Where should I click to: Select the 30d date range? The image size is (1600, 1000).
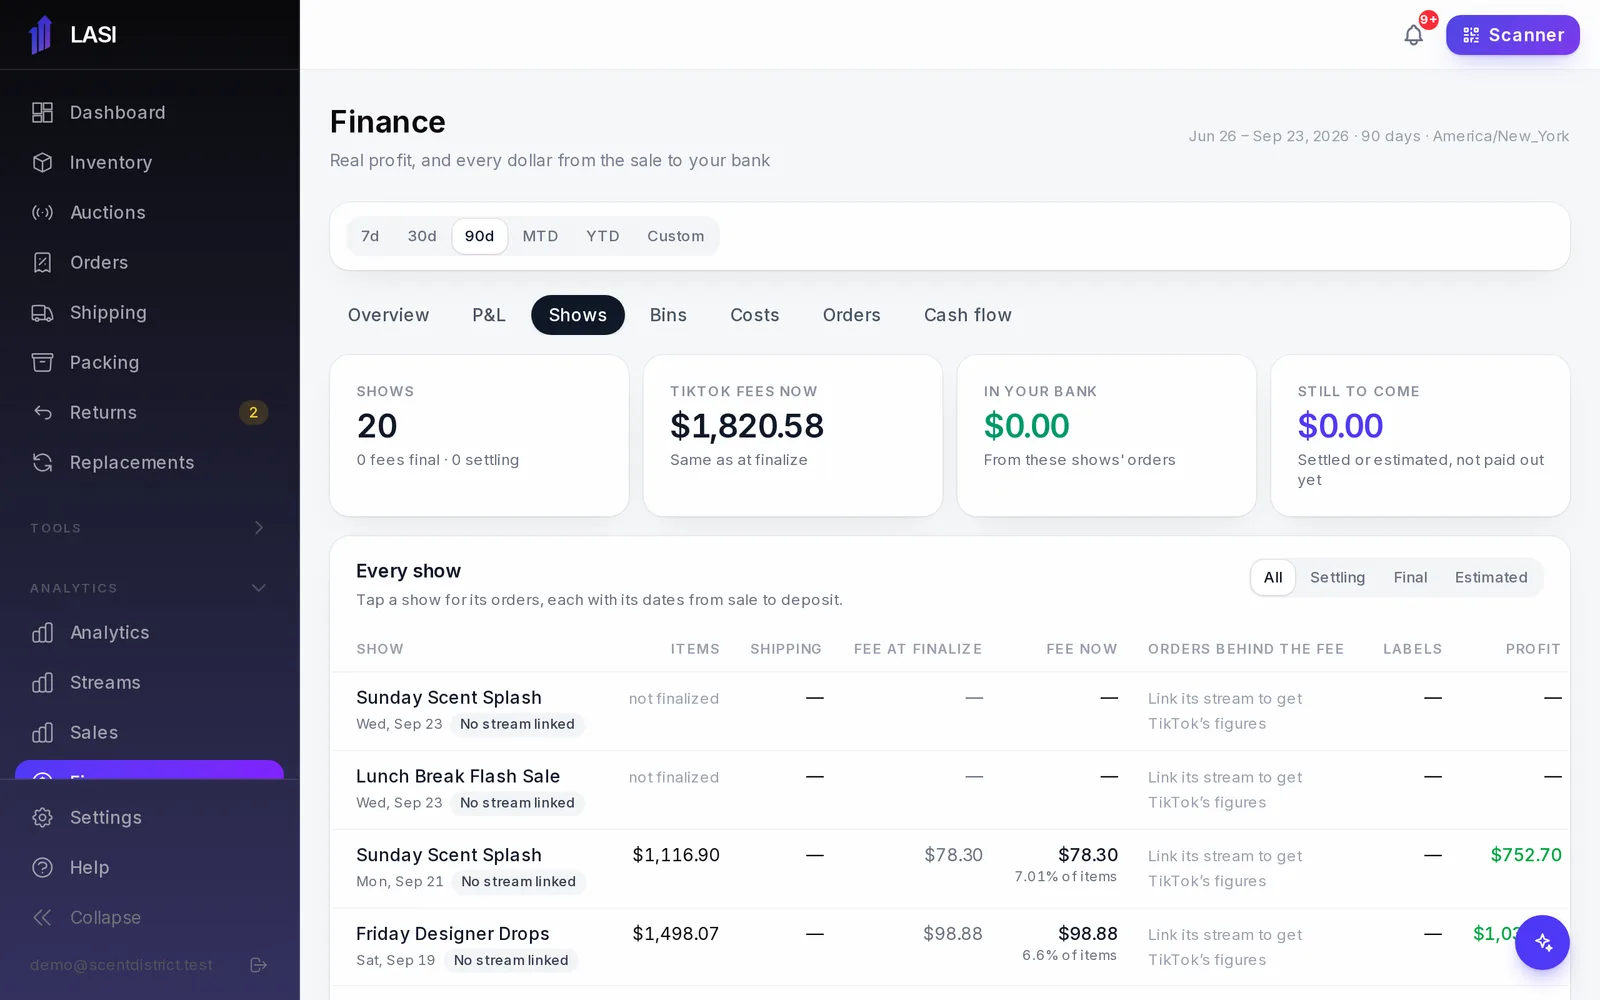tap(422, 236)
